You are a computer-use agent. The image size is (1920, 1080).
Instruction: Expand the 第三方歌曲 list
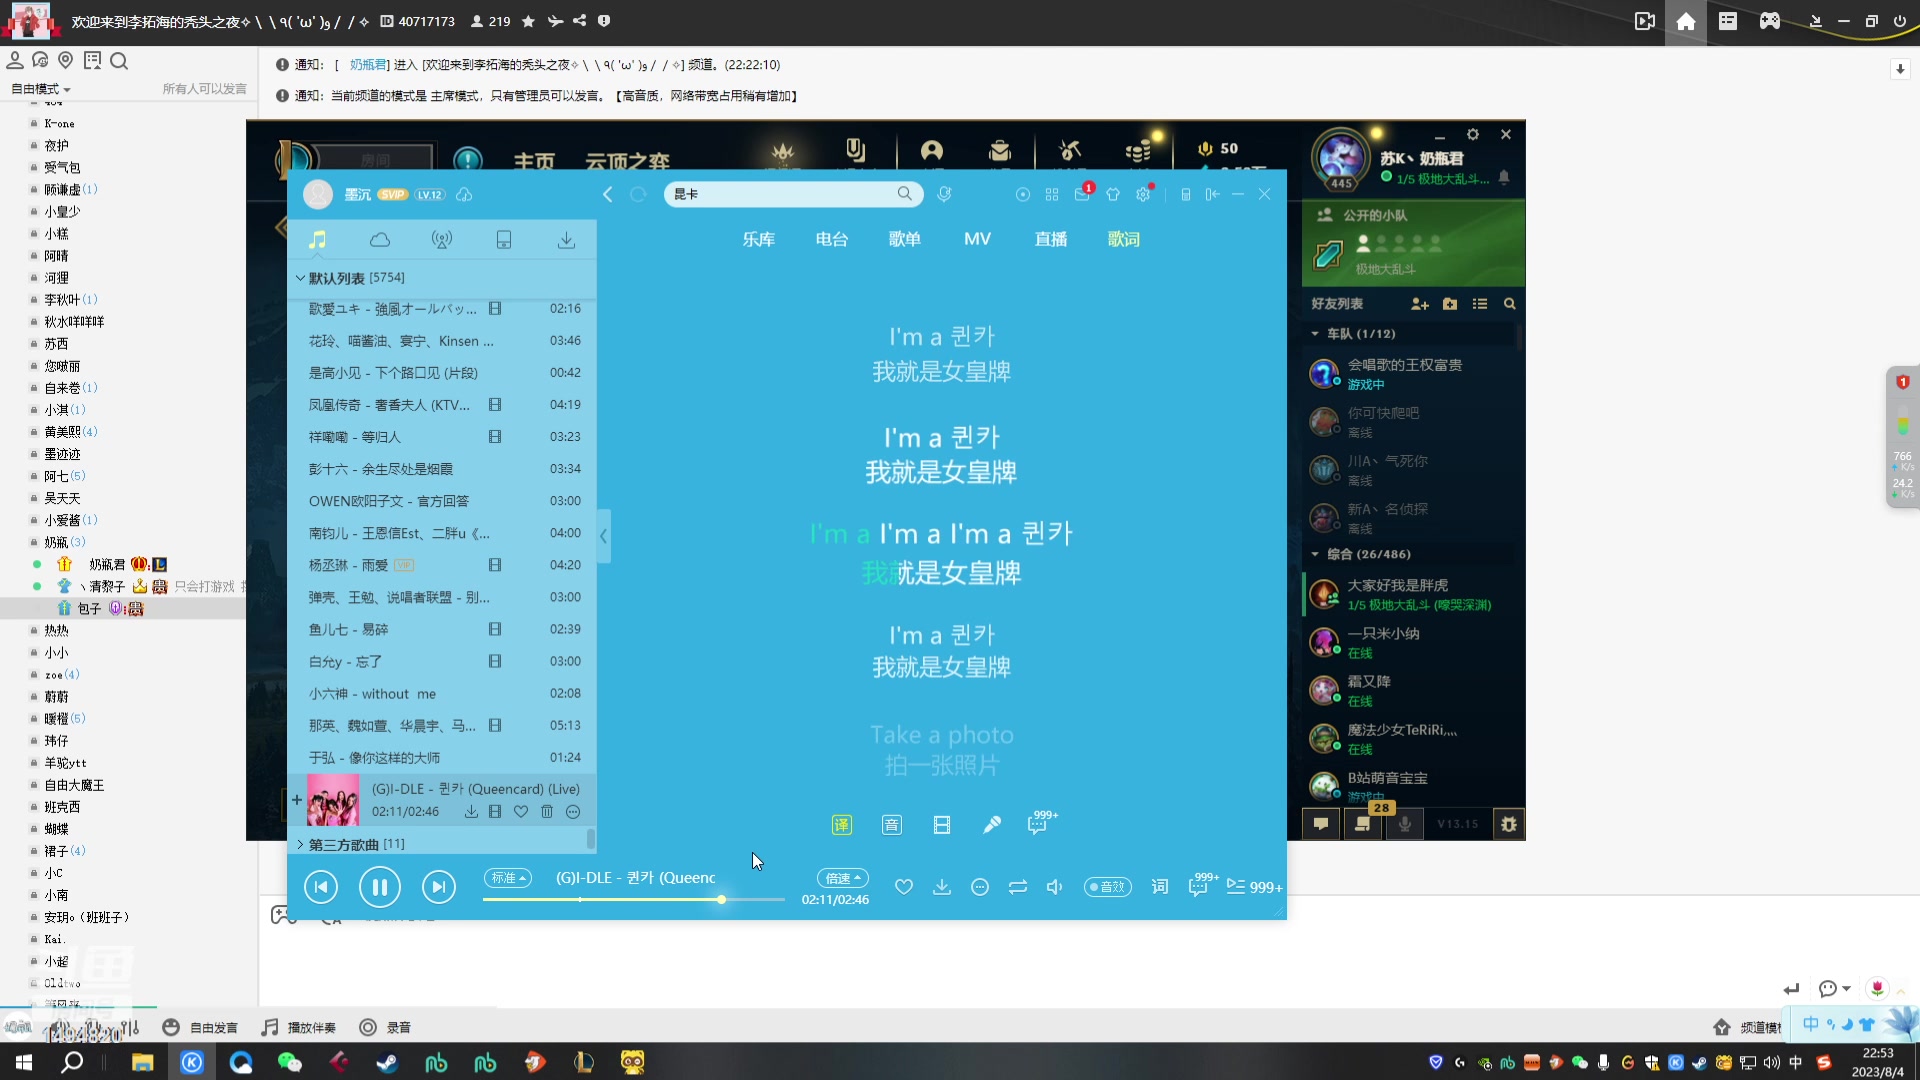[x=300, y=845]
